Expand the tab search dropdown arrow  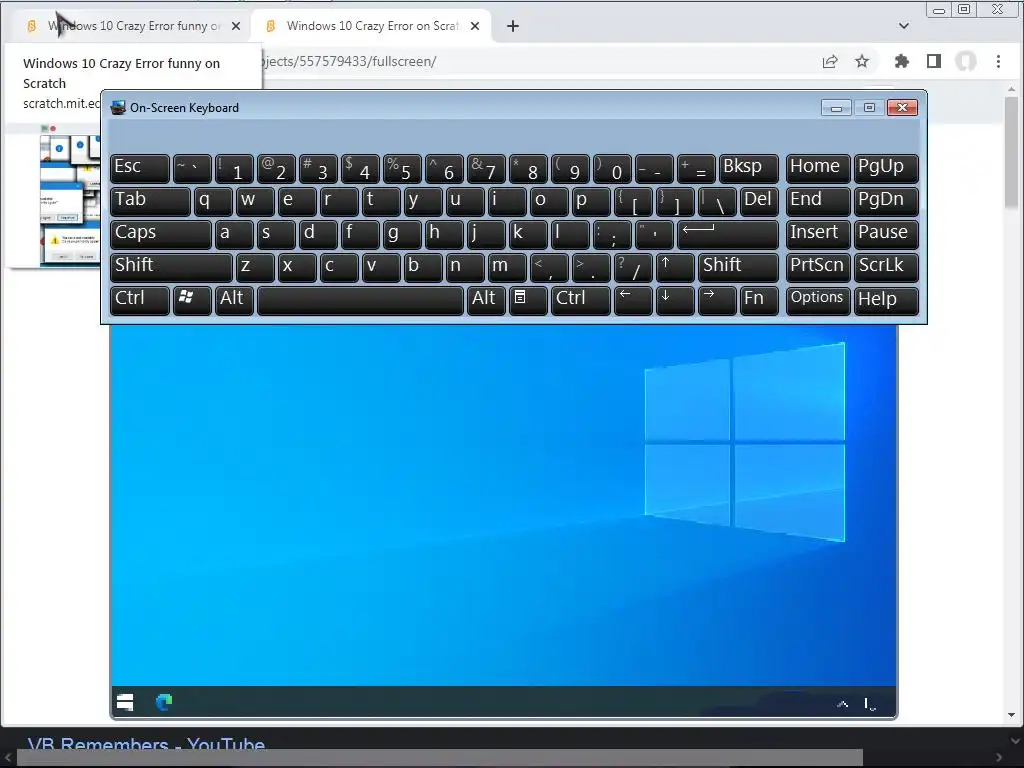(x=904, y=26)
